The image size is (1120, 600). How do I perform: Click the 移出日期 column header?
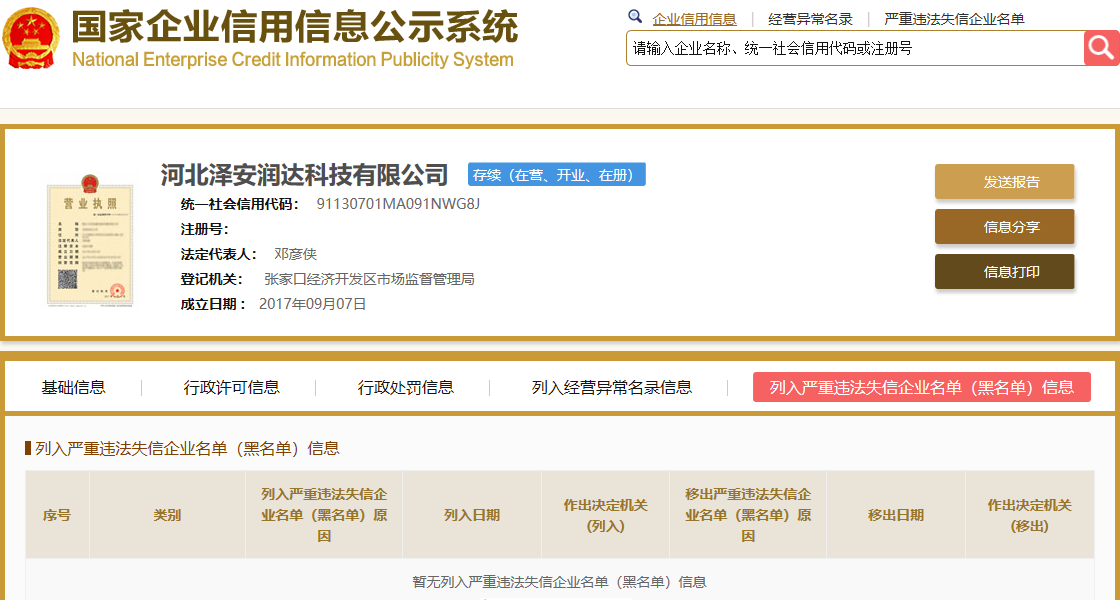[x=896, y=515]
